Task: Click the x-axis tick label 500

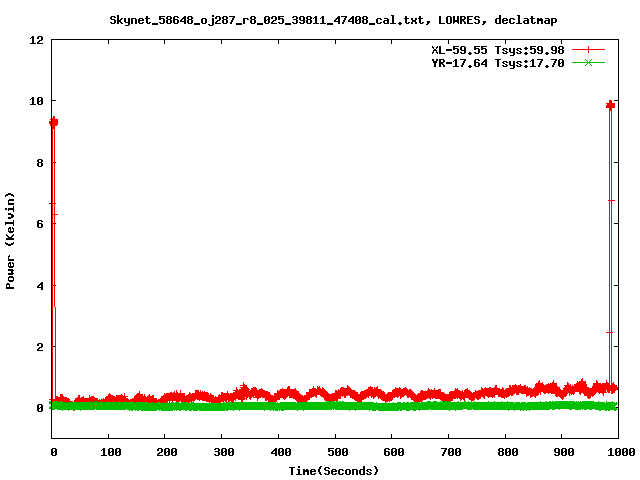Action: pos(337,452)
